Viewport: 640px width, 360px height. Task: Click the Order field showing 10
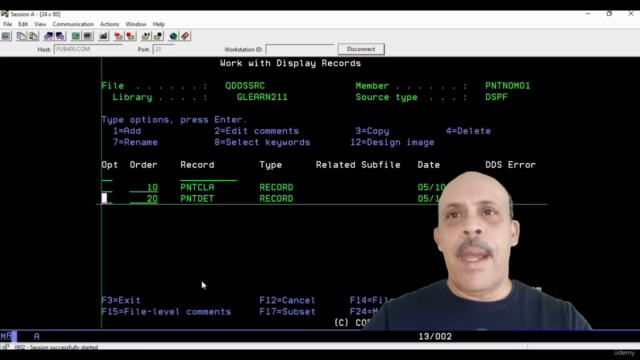[x=144, y=187]
